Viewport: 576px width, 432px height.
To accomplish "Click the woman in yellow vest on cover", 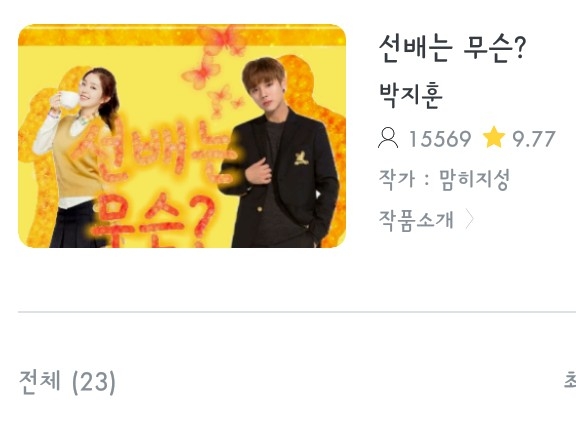I will coord(77,158).
